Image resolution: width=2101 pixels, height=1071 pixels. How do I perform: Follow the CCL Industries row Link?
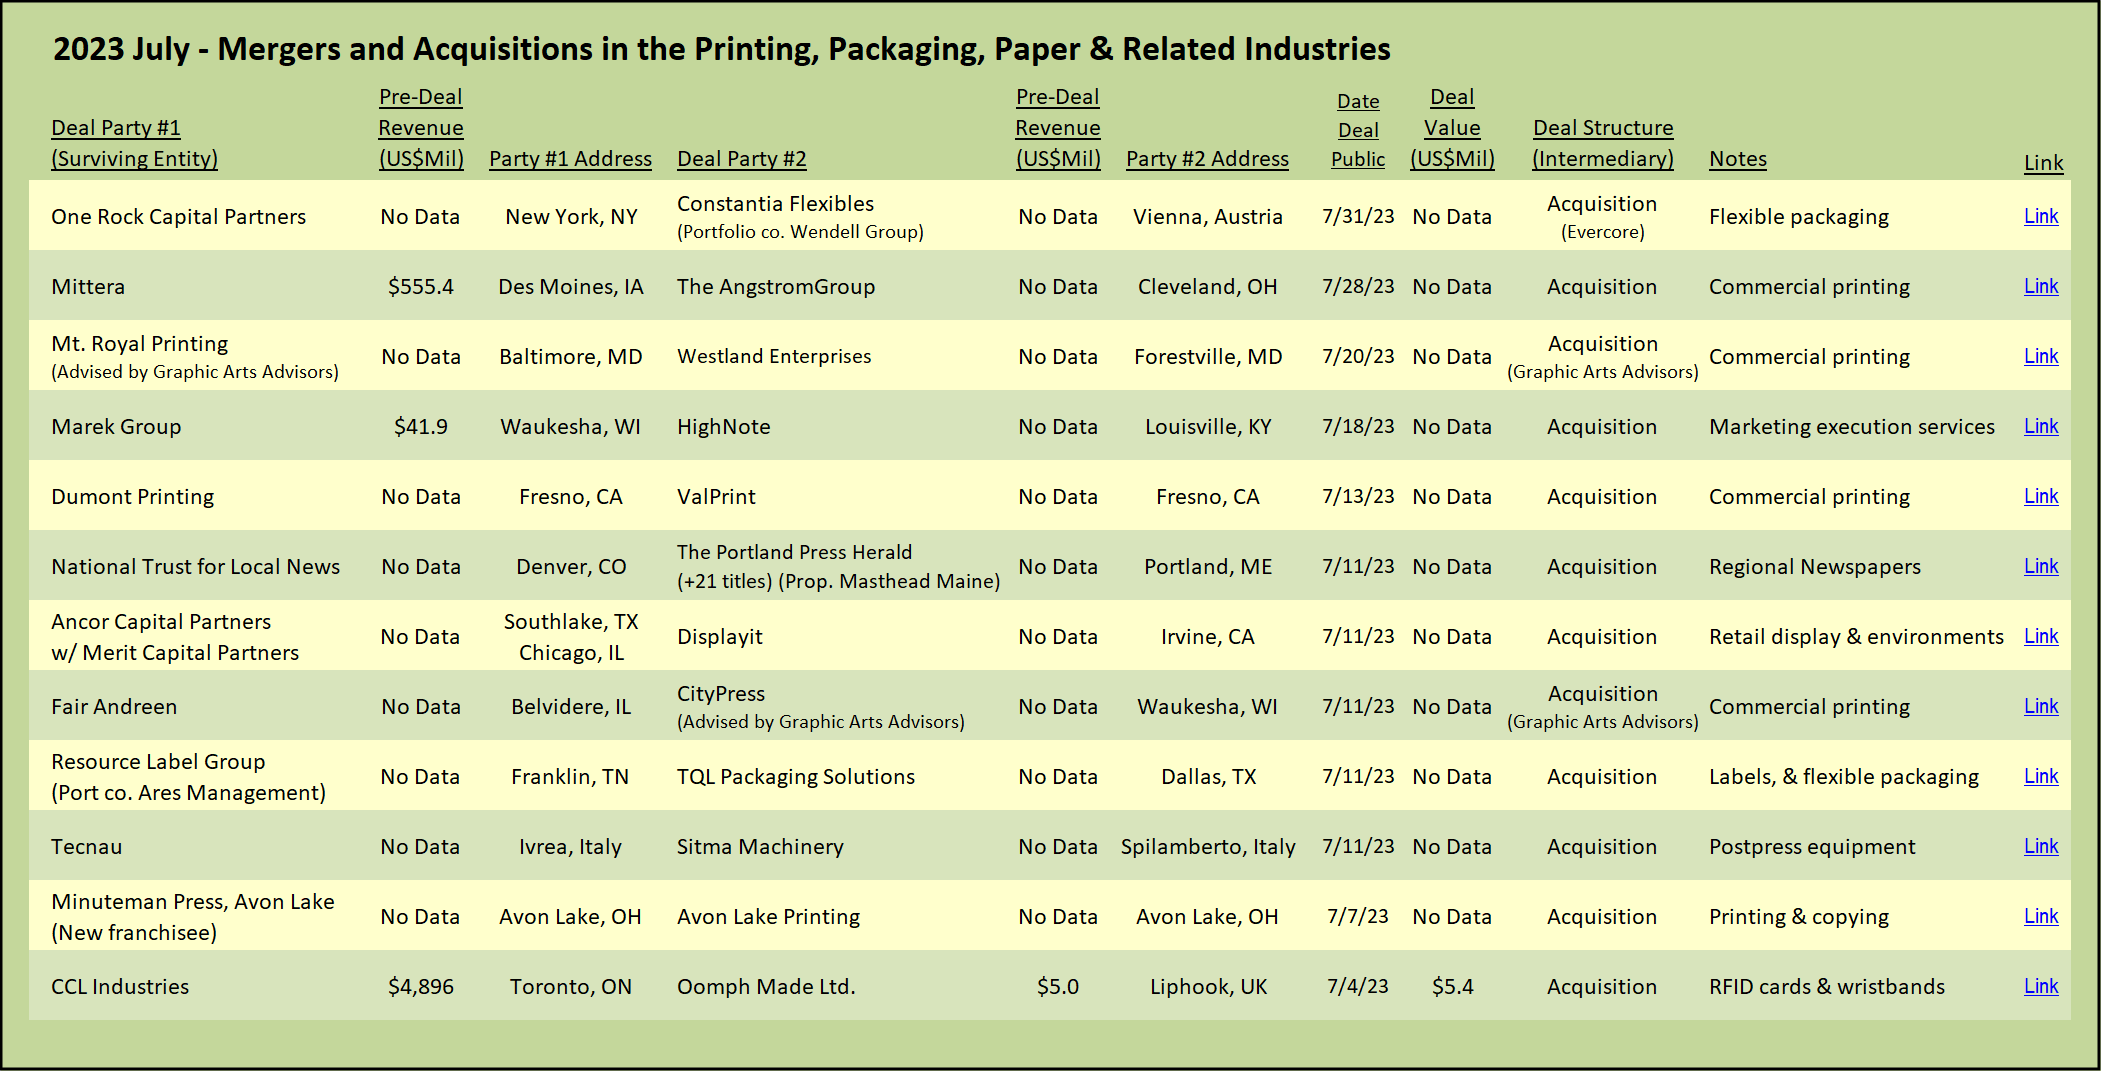click(2040, 986)
